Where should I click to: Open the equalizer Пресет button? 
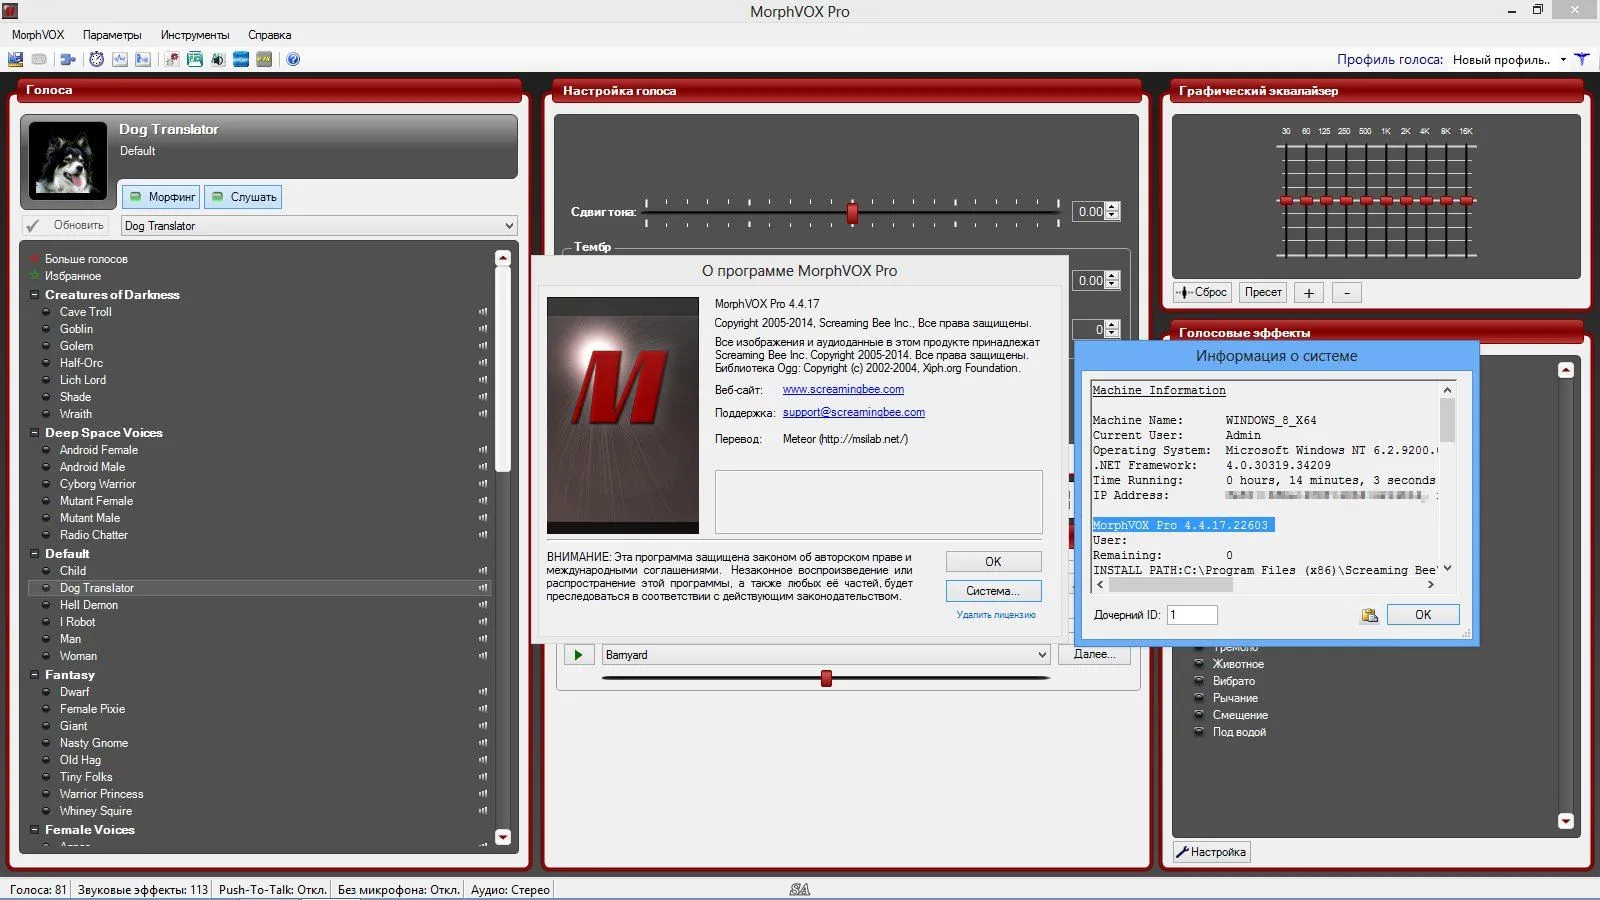point(1263,293)
